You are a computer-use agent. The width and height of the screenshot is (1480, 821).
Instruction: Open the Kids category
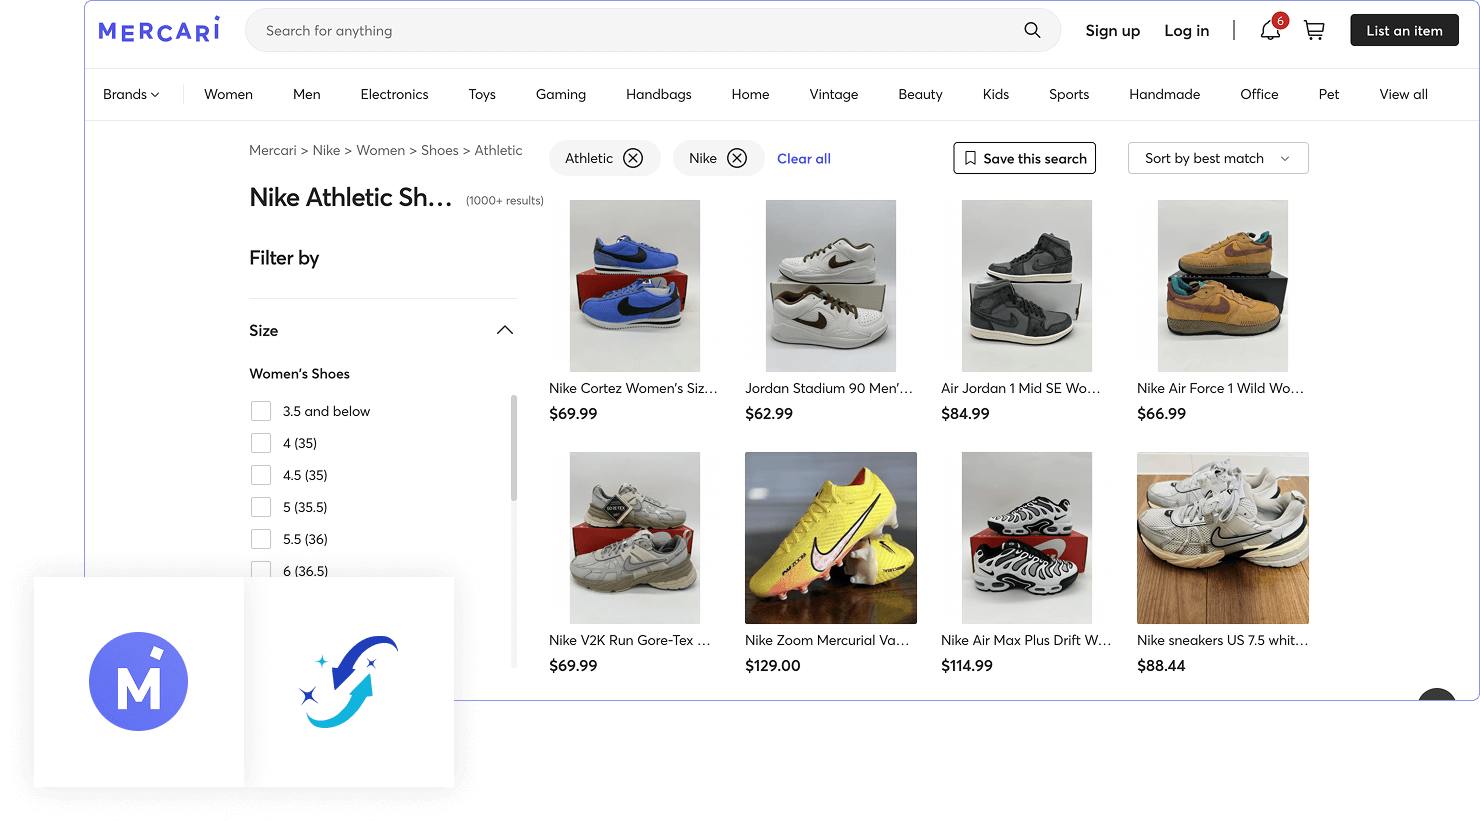click(x=996, y=94)
